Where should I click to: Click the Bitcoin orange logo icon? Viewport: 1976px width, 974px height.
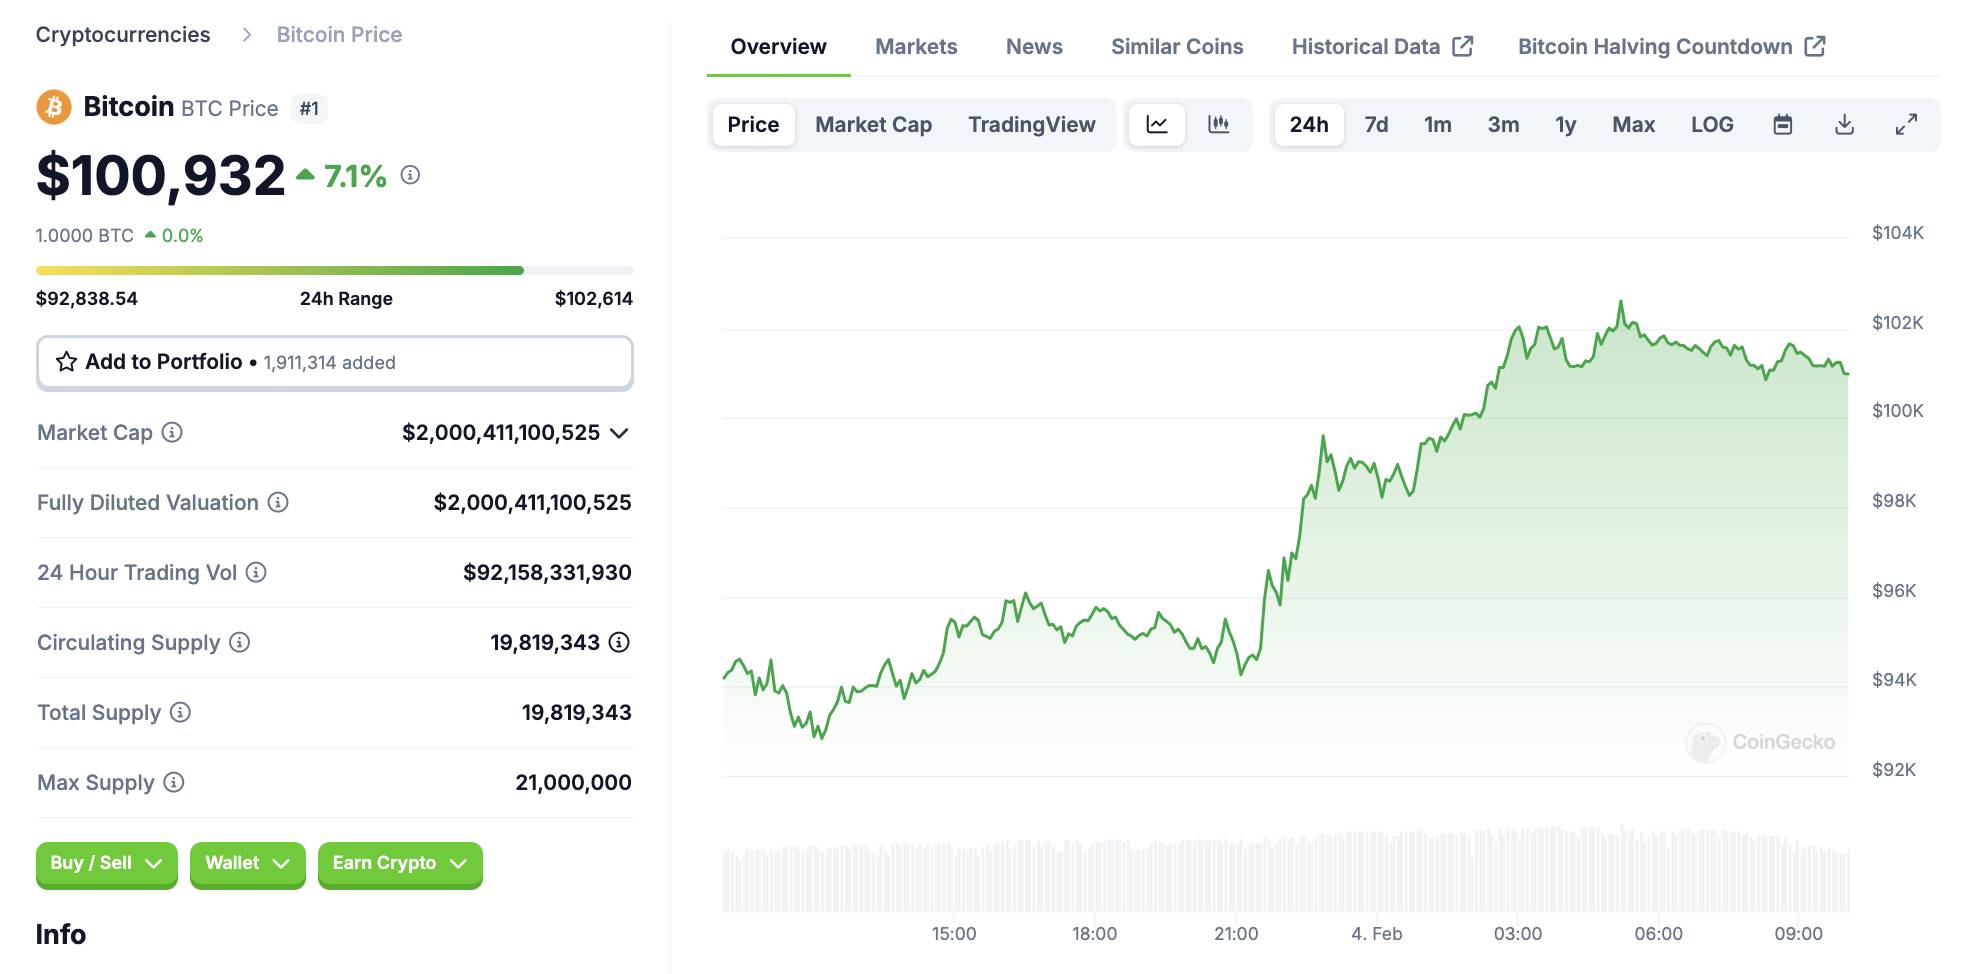point(54,107)
